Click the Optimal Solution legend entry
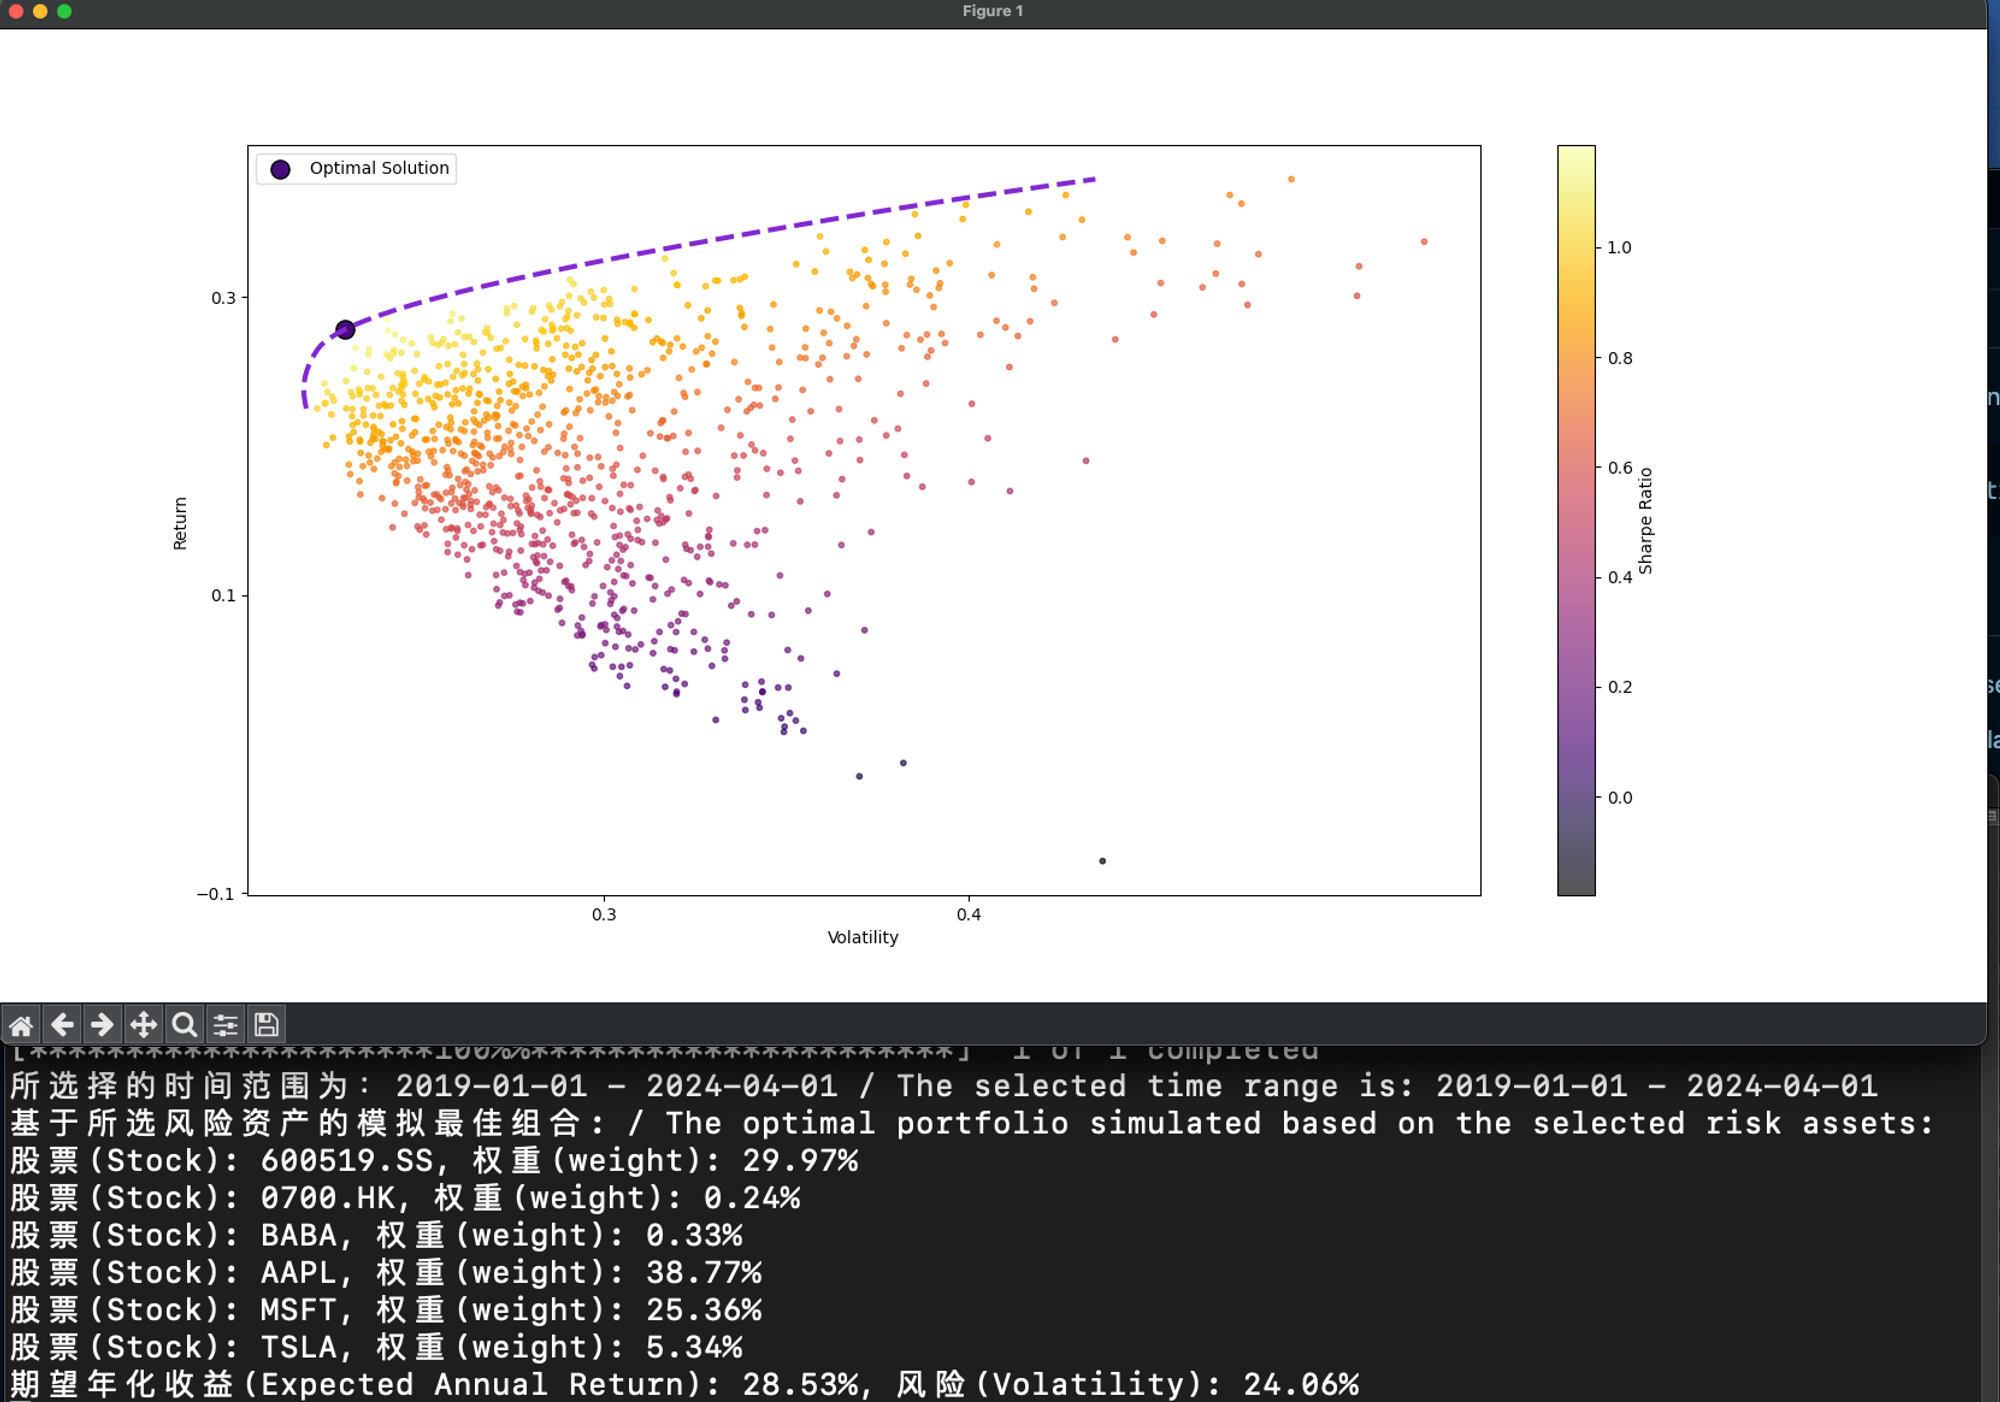Image resolution: width=2000 pixels, height=1402 pixels. [x=358, y=168]
